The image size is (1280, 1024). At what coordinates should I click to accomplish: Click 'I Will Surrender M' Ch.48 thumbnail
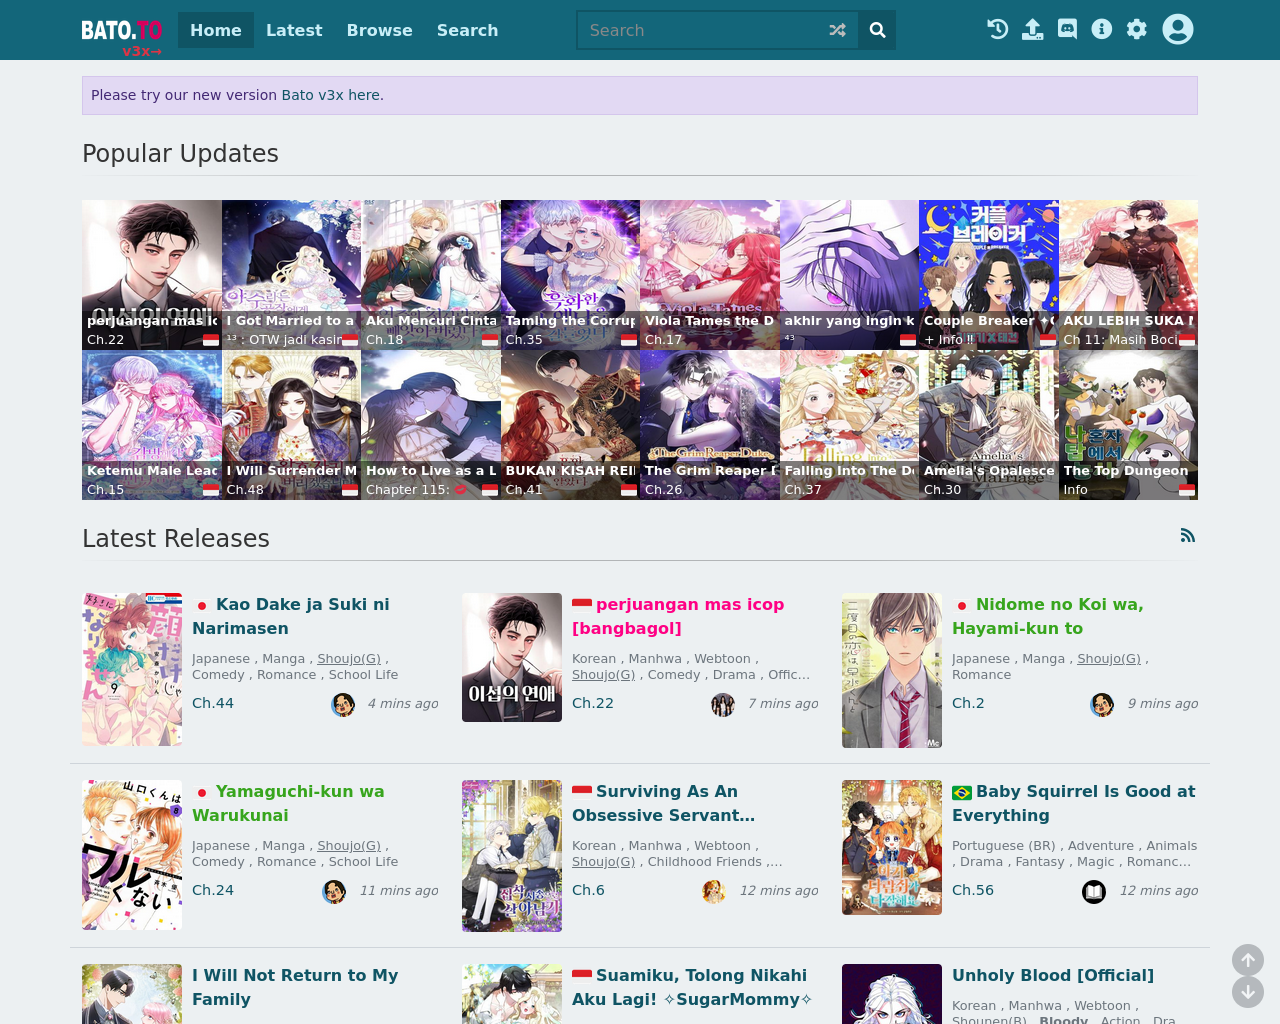coord(291,425)
